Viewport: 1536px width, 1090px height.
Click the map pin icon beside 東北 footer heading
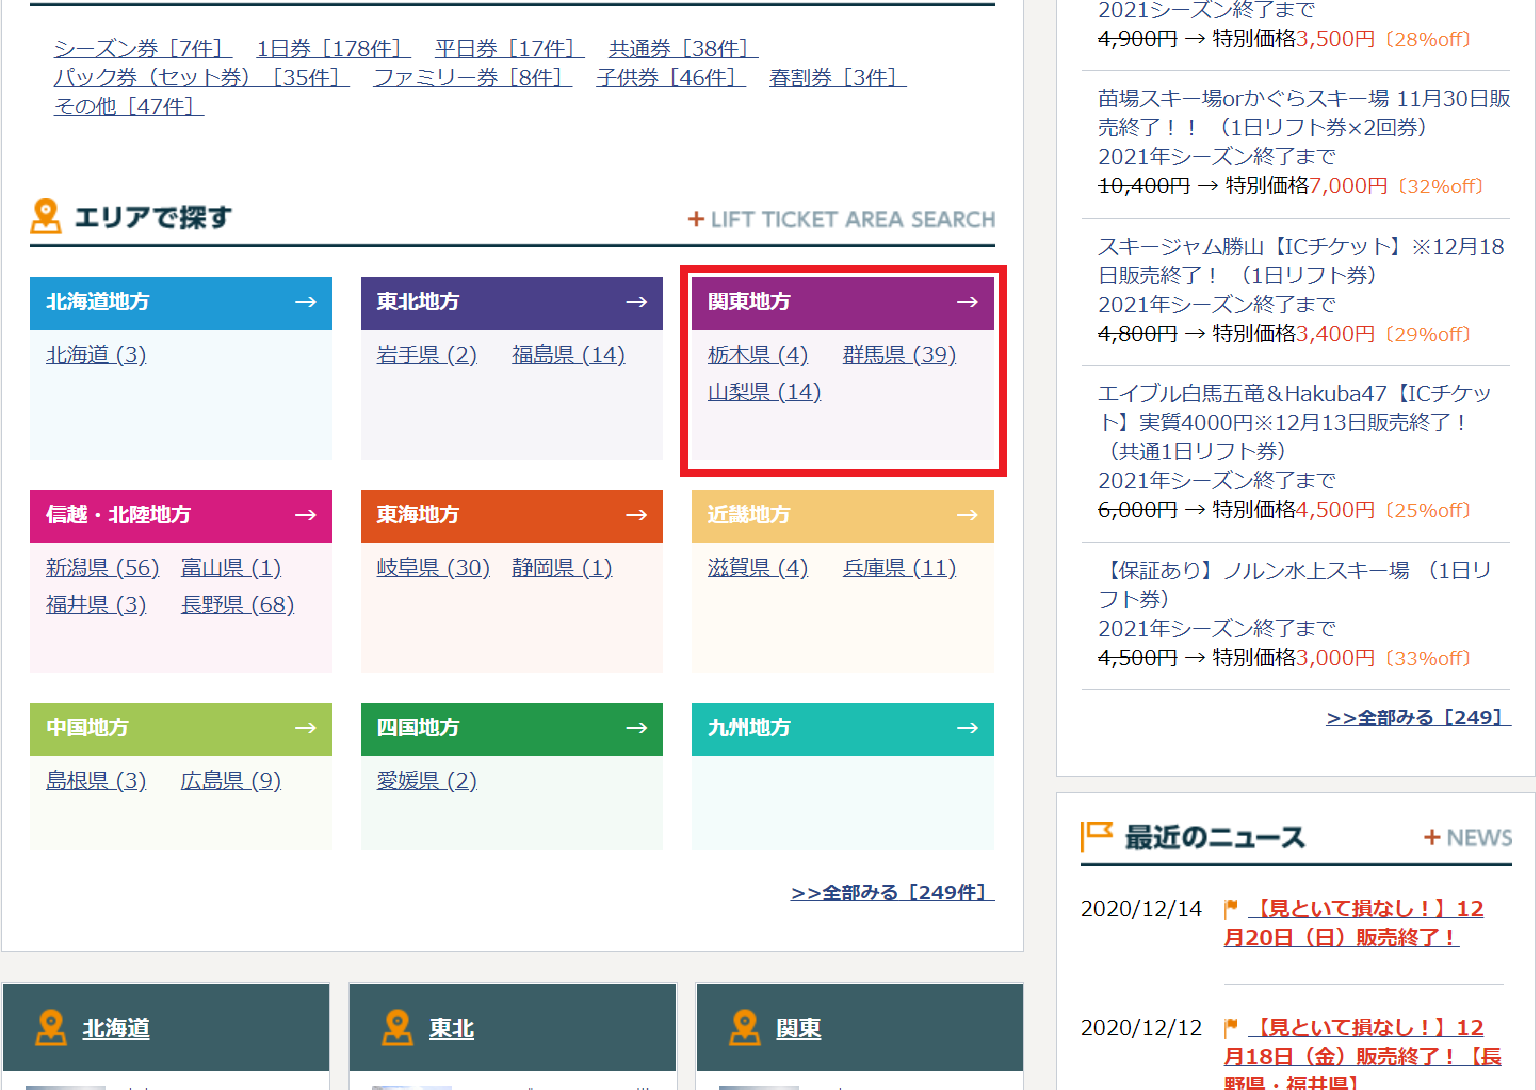click(x=398, y=1027)
